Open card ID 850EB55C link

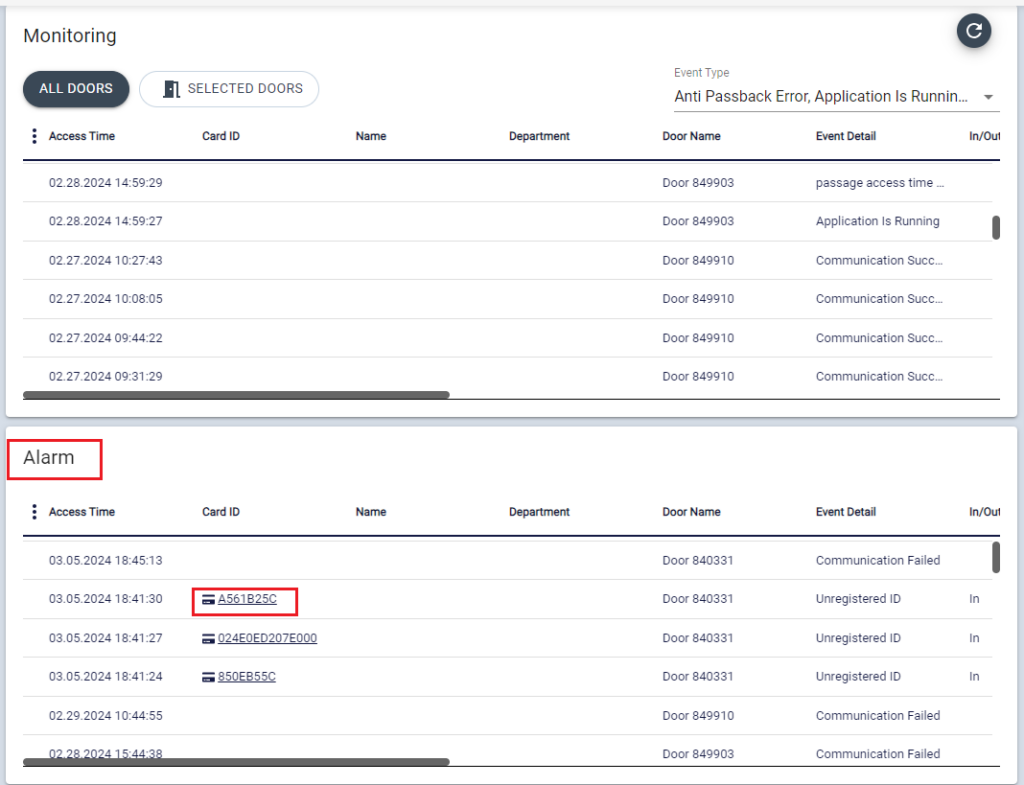[247, 677]
